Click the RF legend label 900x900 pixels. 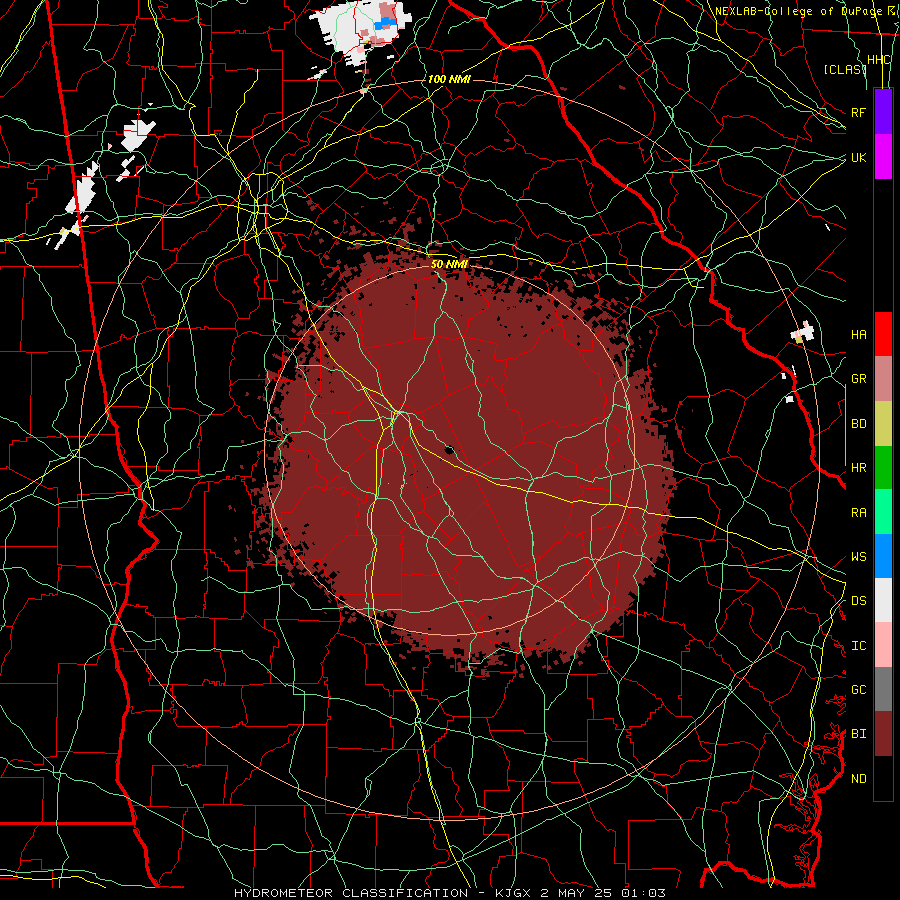(x=859, y=112)
